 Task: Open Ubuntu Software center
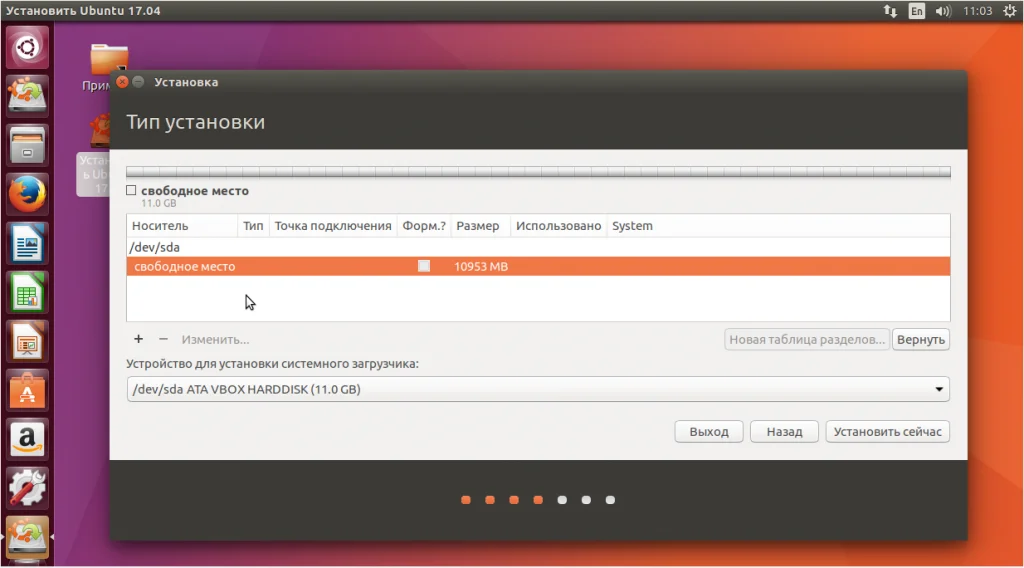[27, 391]
